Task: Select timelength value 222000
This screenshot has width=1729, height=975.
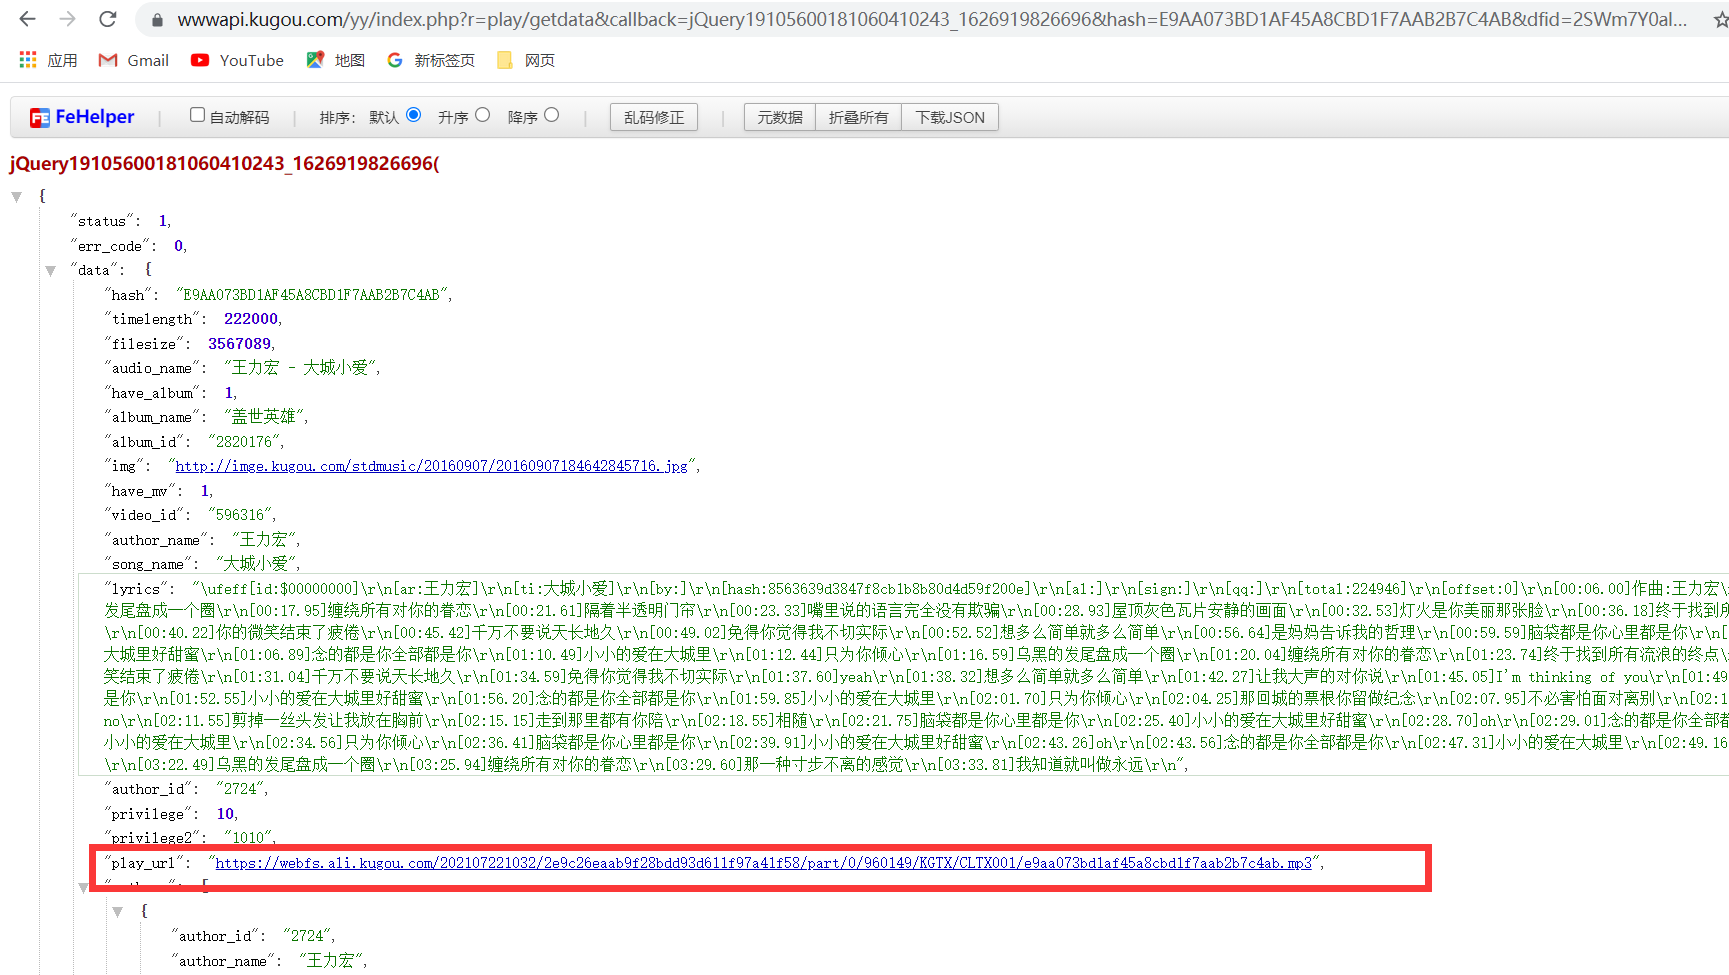Action: (x=251, y=319)
